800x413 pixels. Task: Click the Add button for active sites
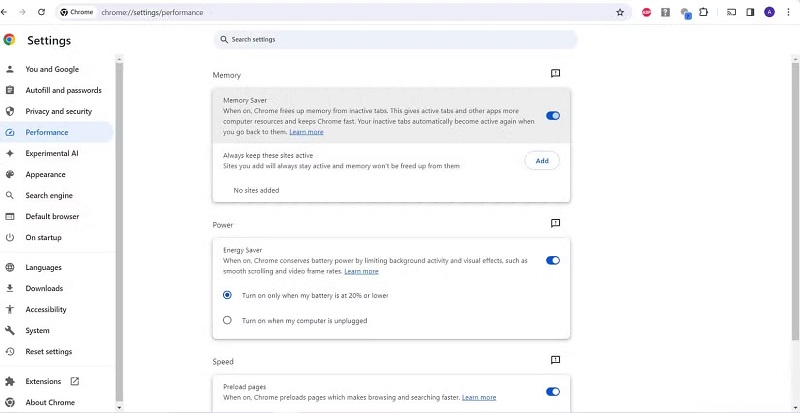pos(542,161)
